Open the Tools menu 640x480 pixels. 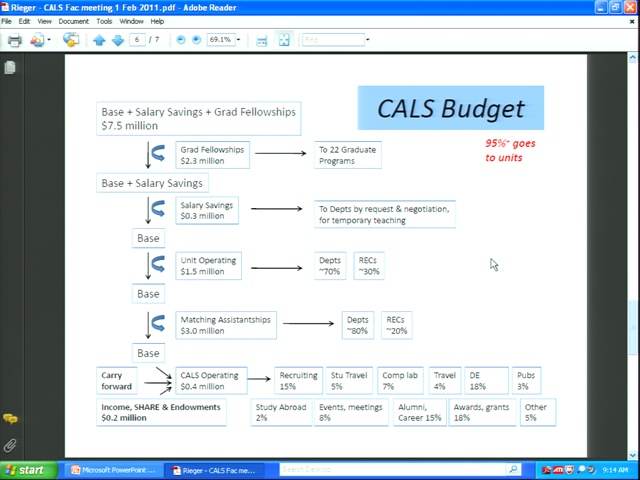104,21
